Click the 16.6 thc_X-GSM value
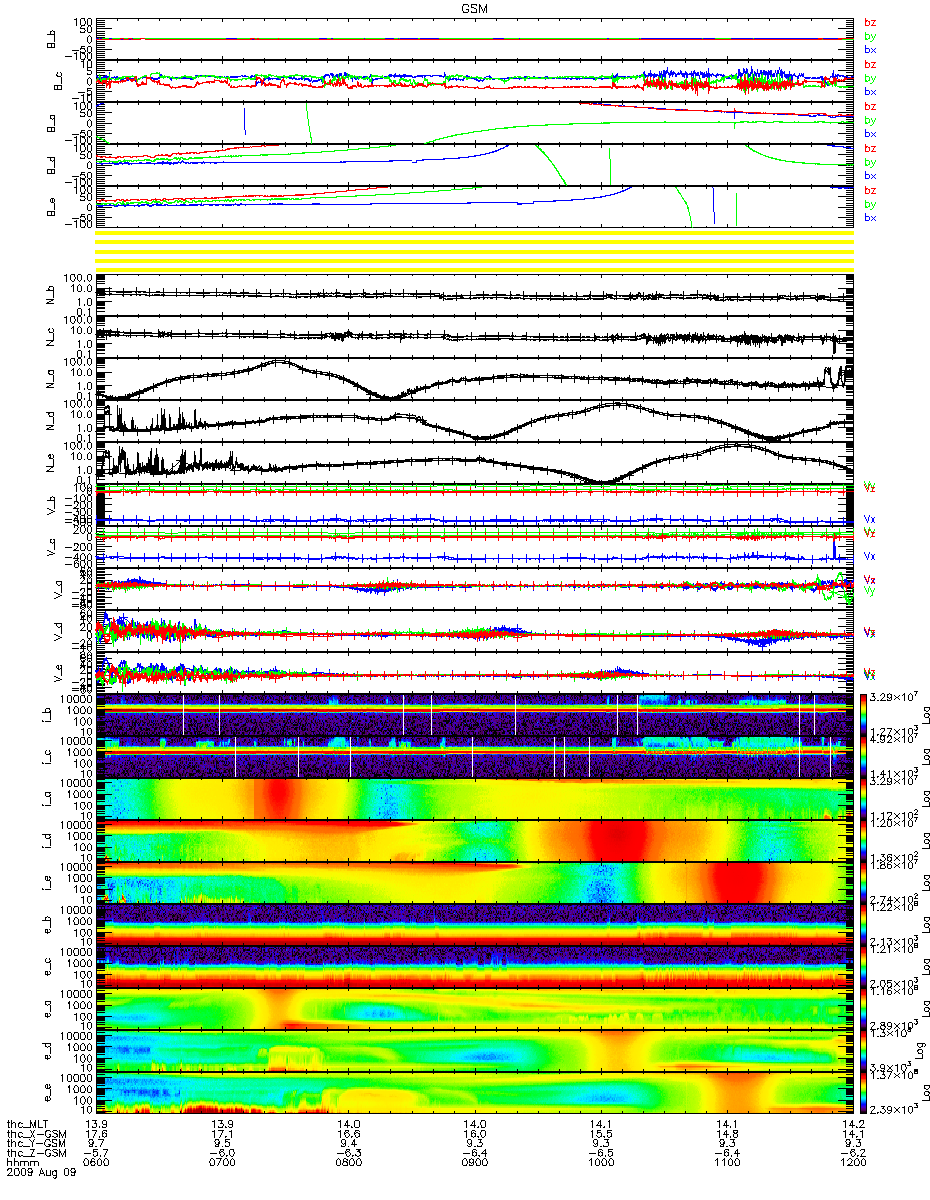Image resolution: width=930 pixels, height=1200 pixels. [348, 1134]
